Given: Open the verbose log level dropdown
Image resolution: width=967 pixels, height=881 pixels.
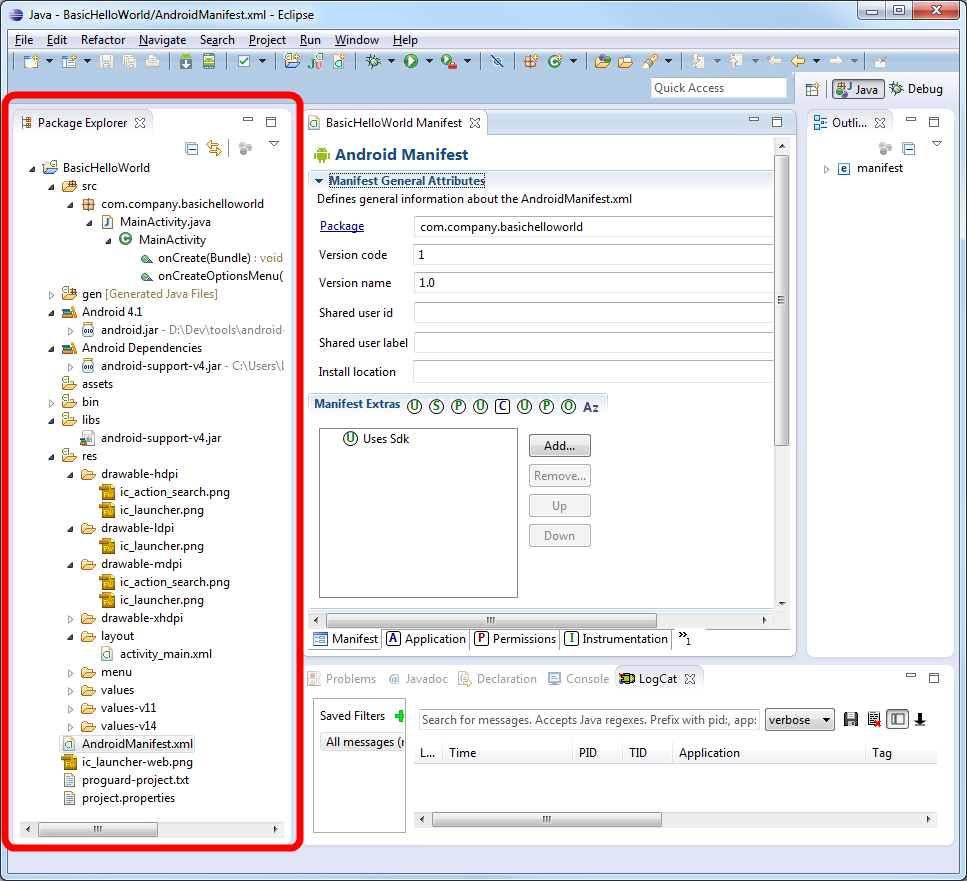Looking at the screenshot, I should point(799,719).
